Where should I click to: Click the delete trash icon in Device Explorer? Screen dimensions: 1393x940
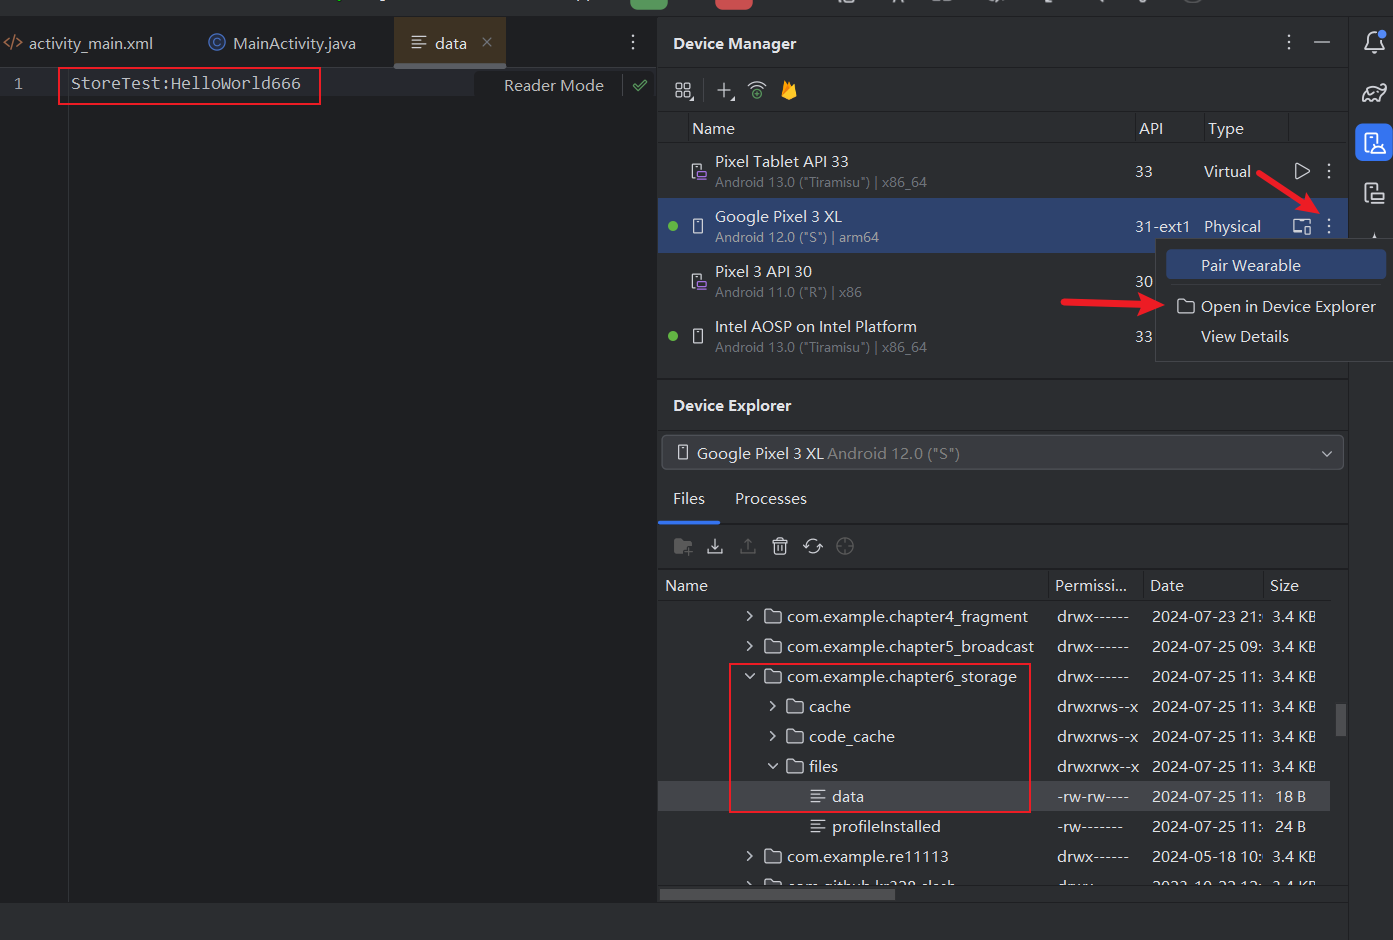coord(780,546)
